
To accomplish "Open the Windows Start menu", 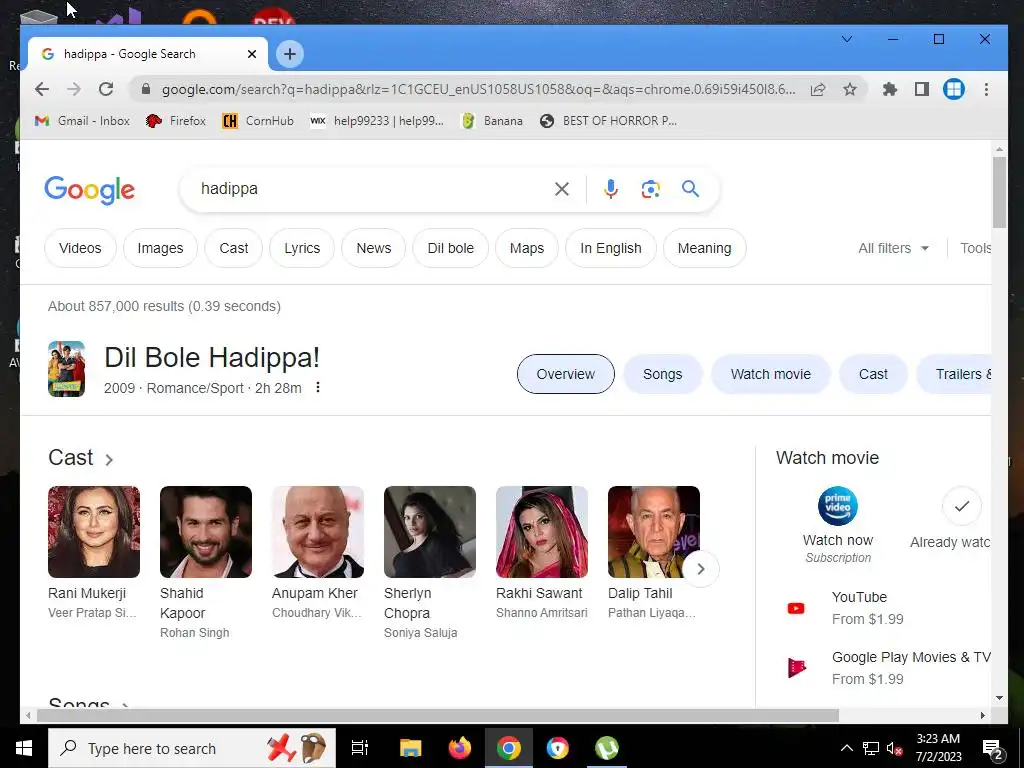I will (24, 748).
